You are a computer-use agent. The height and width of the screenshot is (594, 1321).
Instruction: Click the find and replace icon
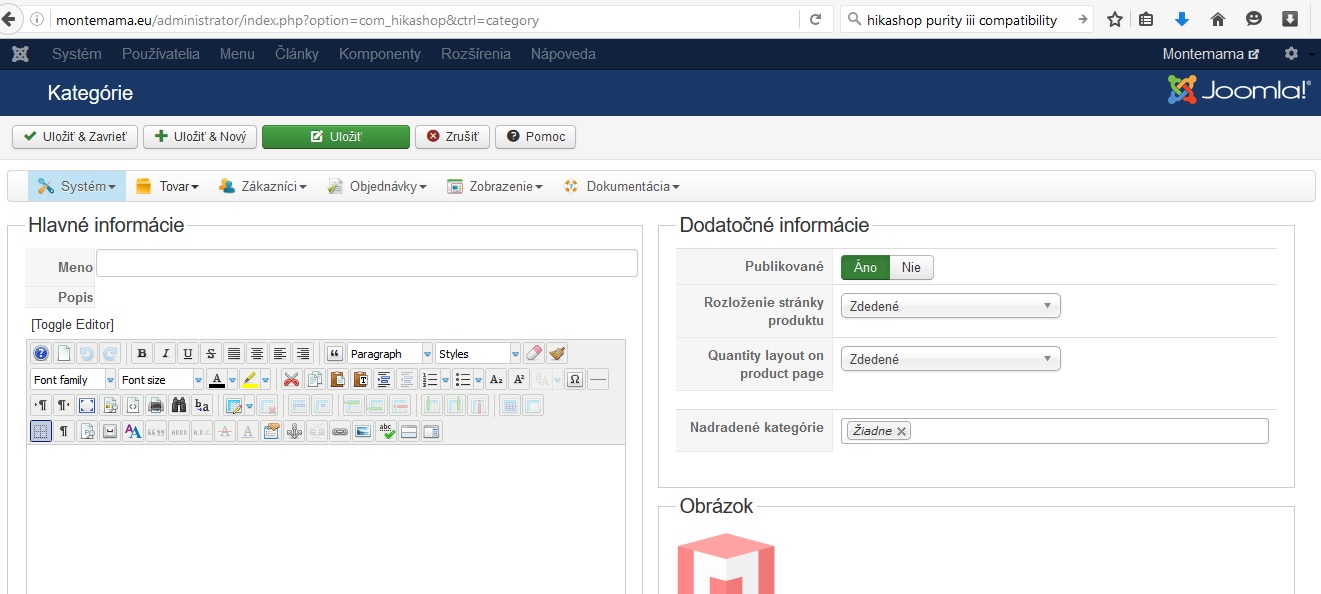[x=202, y=406]
